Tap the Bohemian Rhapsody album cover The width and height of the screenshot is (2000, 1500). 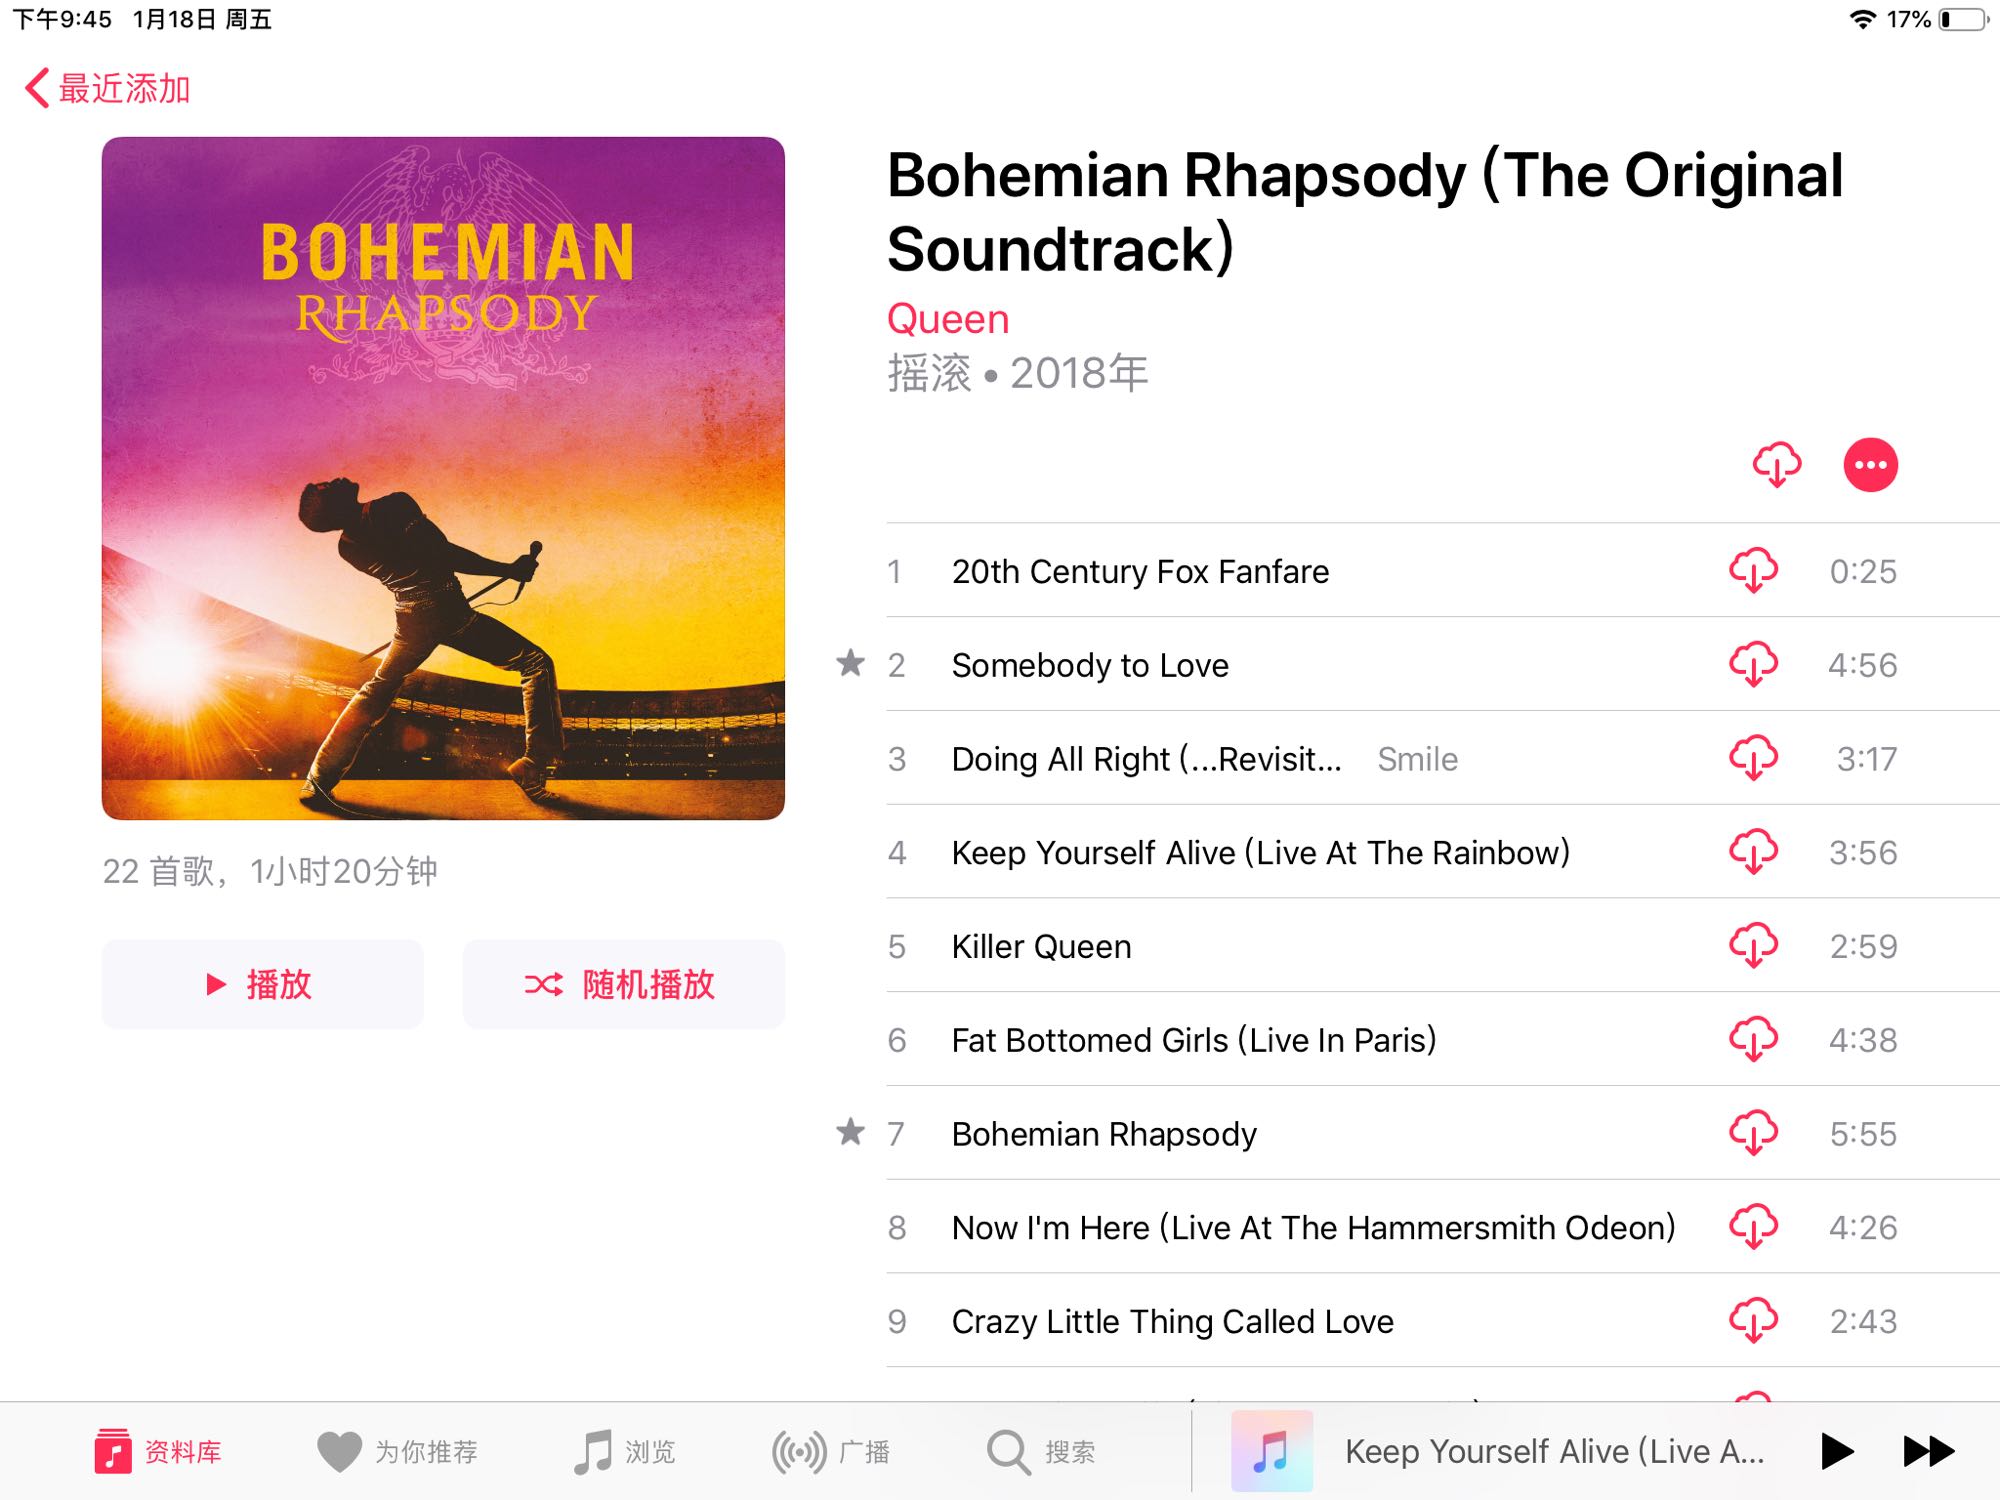443,478
